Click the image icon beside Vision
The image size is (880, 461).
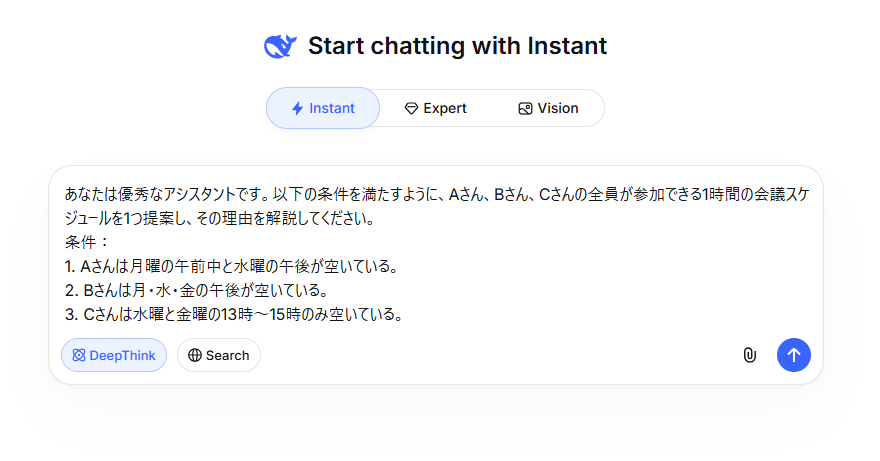[525, 108]
